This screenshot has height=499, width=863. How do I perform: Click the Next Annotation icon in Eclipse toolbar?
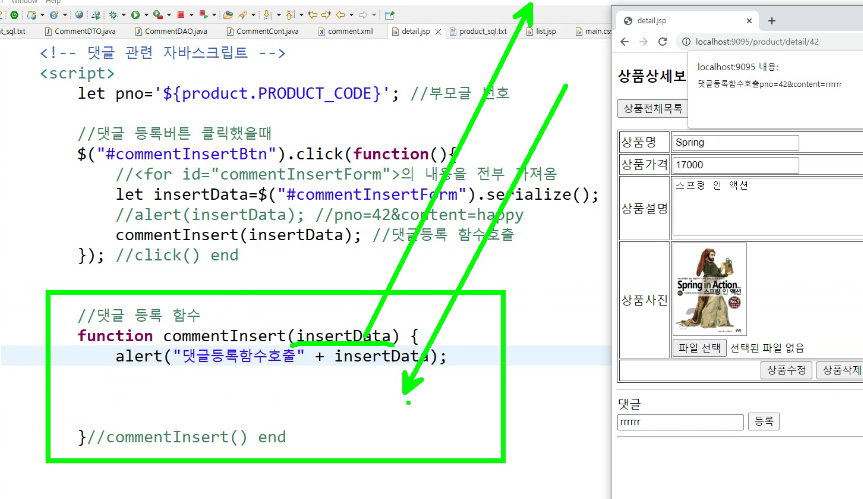(267, 15)
